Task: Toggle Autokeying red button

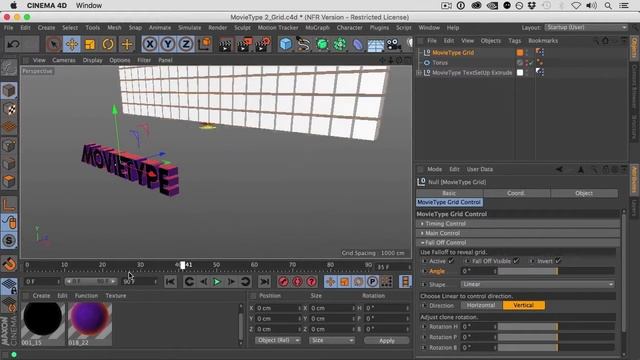Action: (x=298, y=282)
